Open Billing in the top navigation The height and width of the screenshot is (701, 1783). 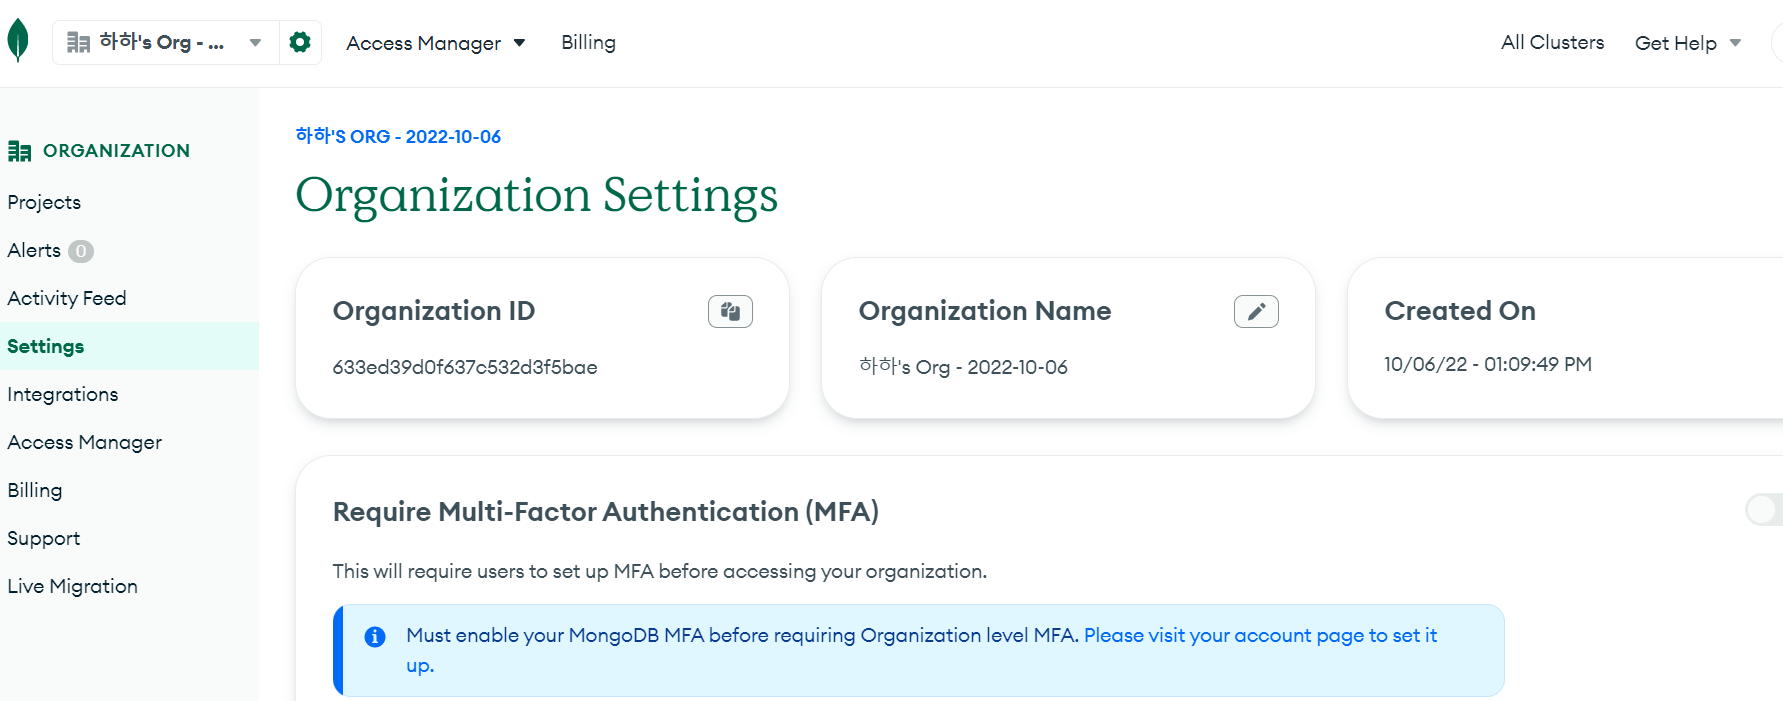tap(588, 42)
